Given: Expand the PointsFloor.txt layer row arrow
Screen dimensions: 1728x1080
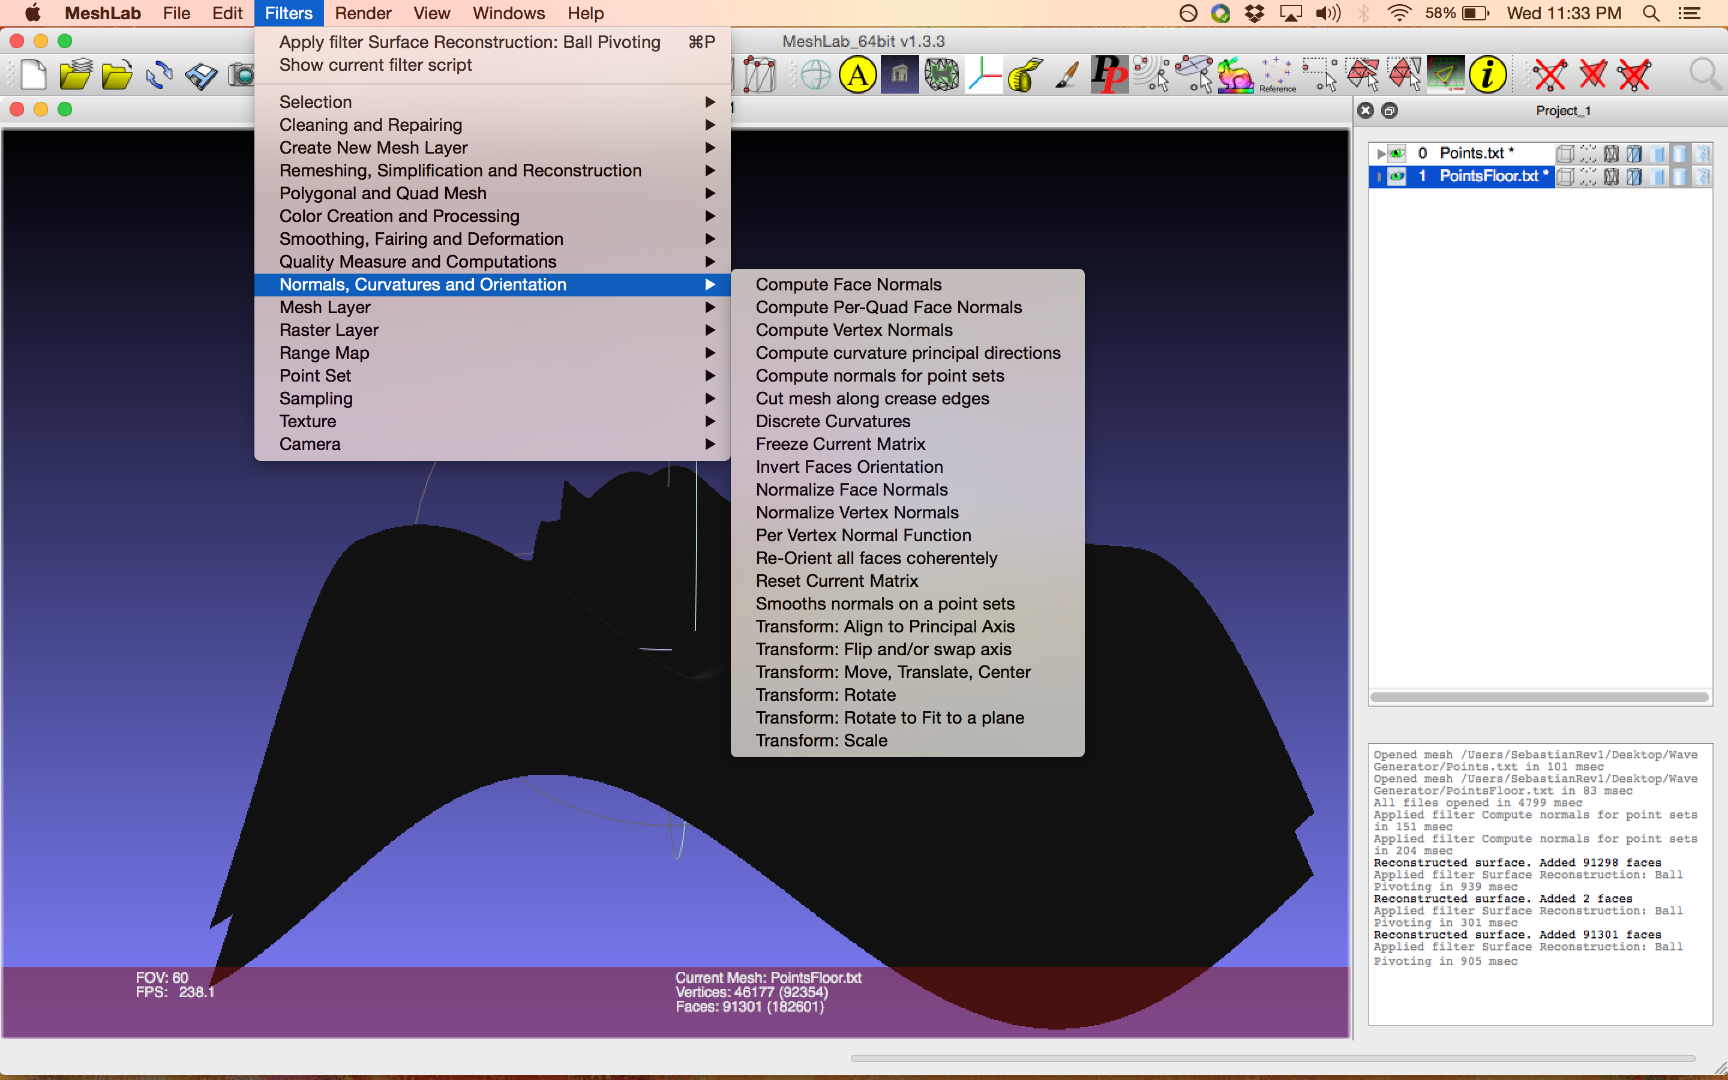Looking at the screenshot, I should click(x=1380, y=176).
